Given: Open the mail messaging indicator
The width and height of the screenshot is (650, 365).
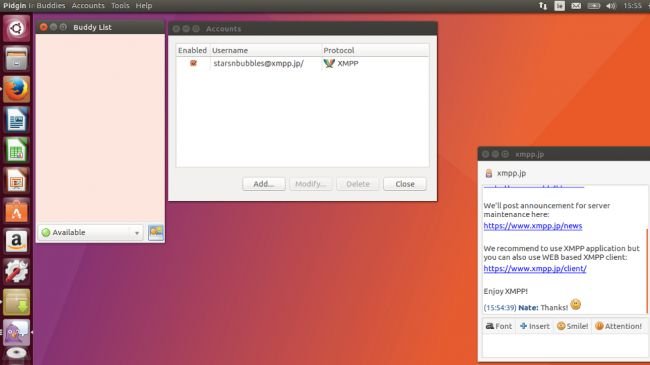Looking at the screenshot, I should pyautogui.click(x=576, y=5).
